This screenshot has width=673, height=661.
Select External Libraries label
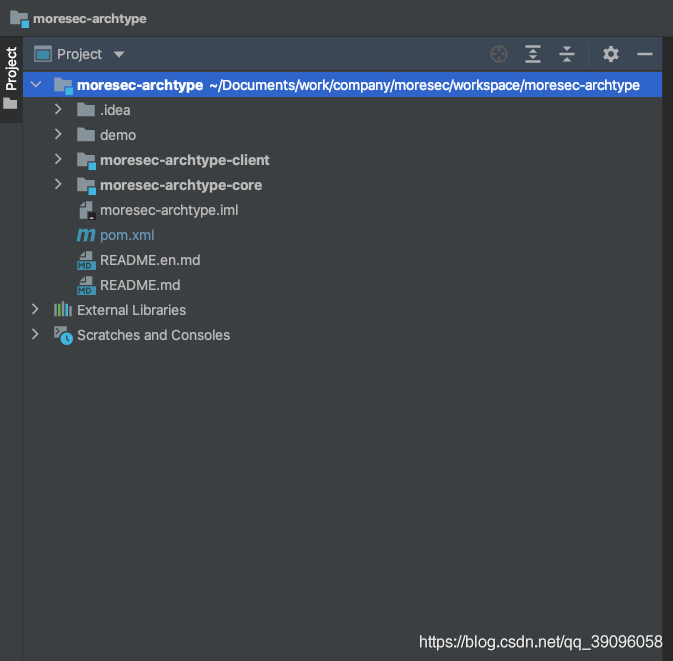click(x=131, y=310)
